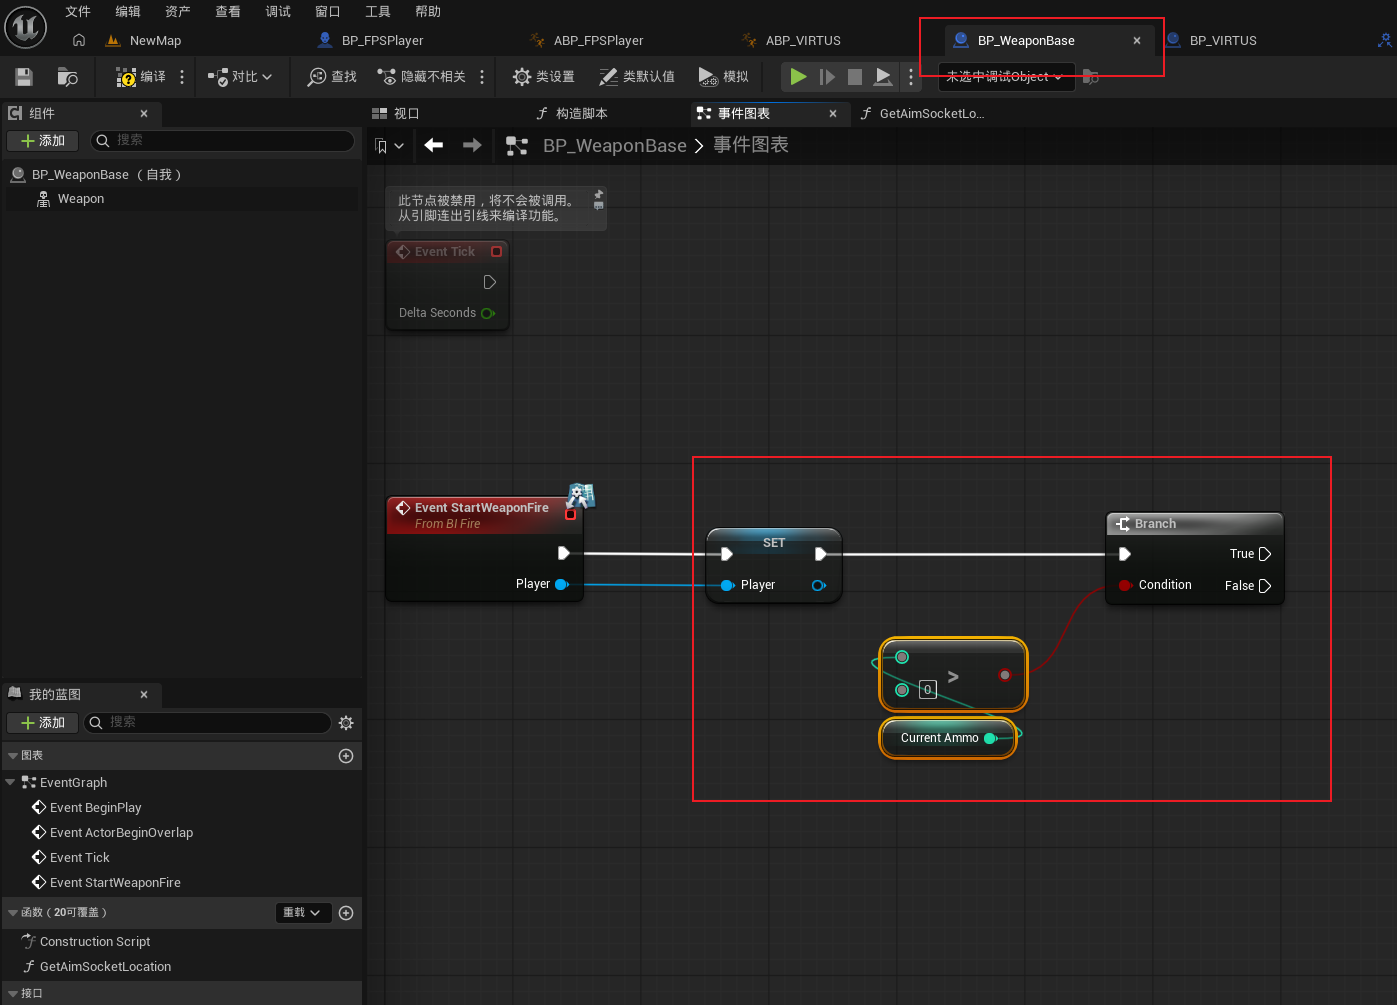The image size is (1397, 1005).
Task: Toggle Hide Unrelated (隐藏不相关) nodes
Action: coord(421,77)
